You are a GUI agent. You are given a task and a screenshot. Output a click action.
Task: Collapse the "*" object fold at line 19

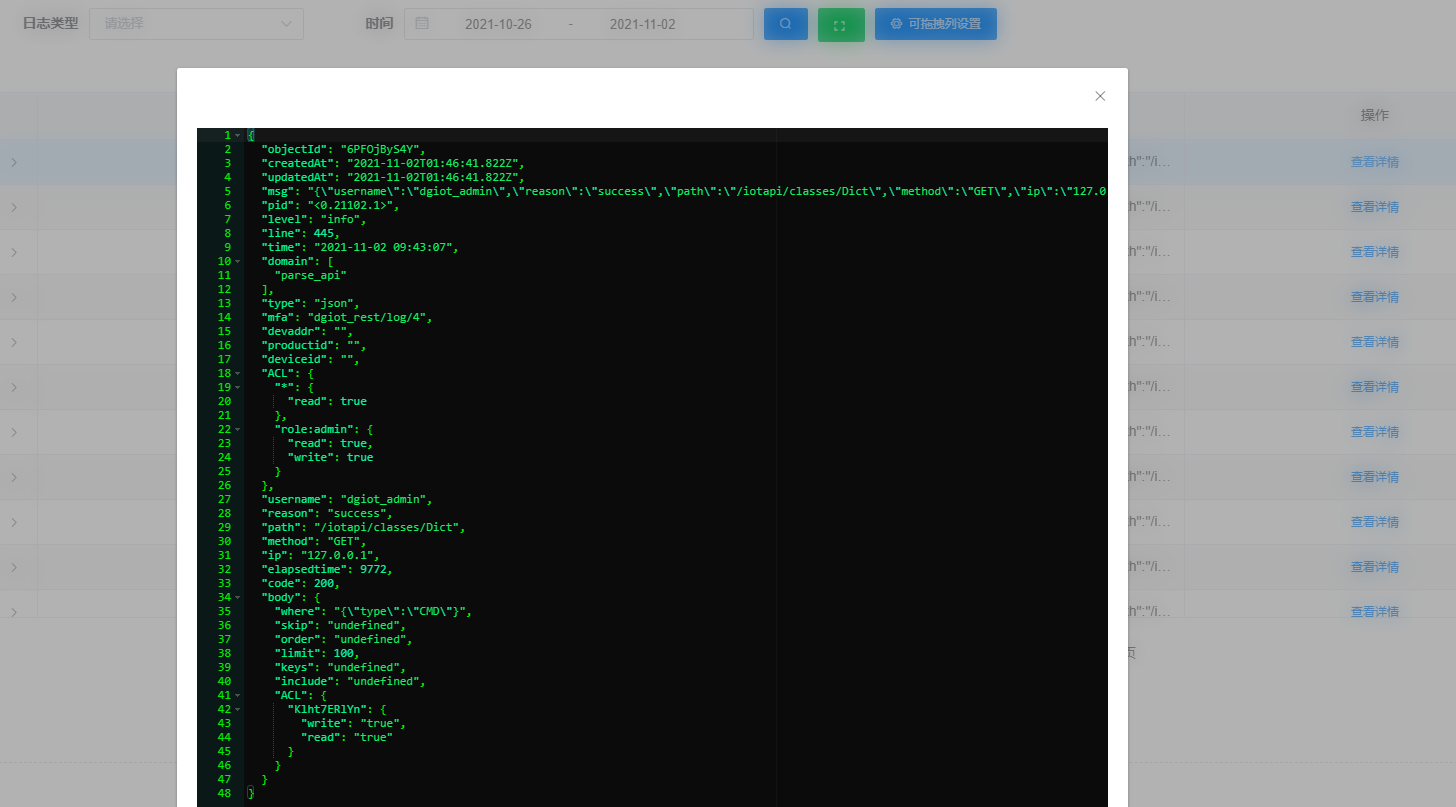tap(238, 387)
